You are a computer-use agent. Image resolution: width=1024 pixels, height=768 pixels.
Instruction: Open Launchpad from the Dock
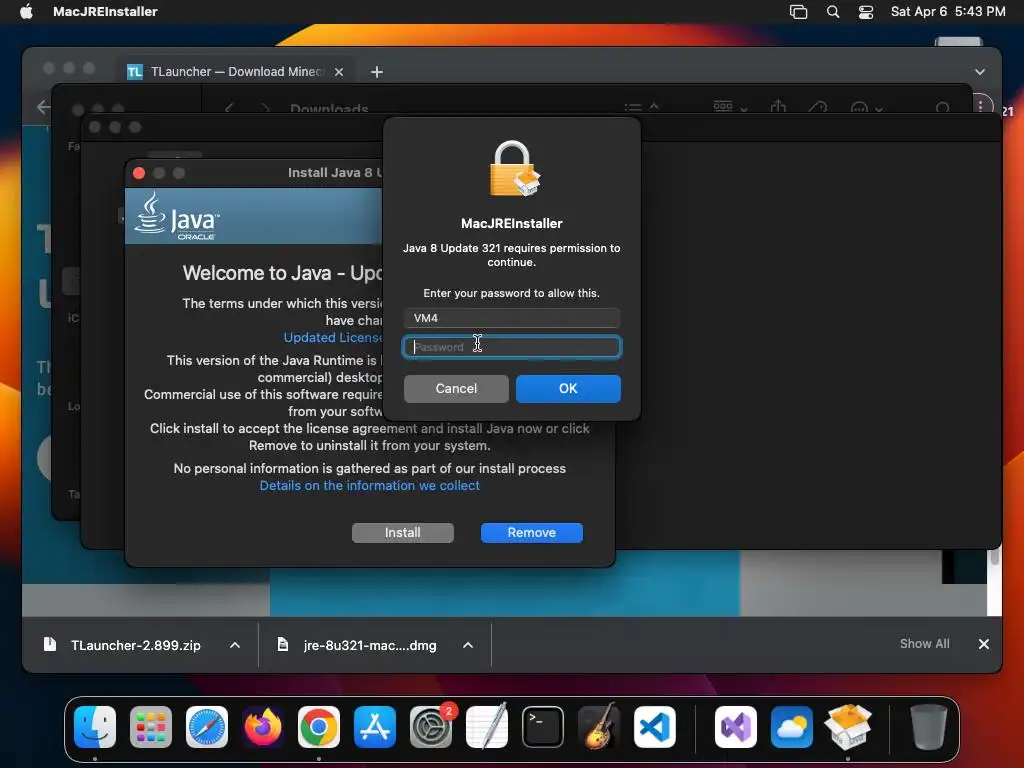point(151,727)
